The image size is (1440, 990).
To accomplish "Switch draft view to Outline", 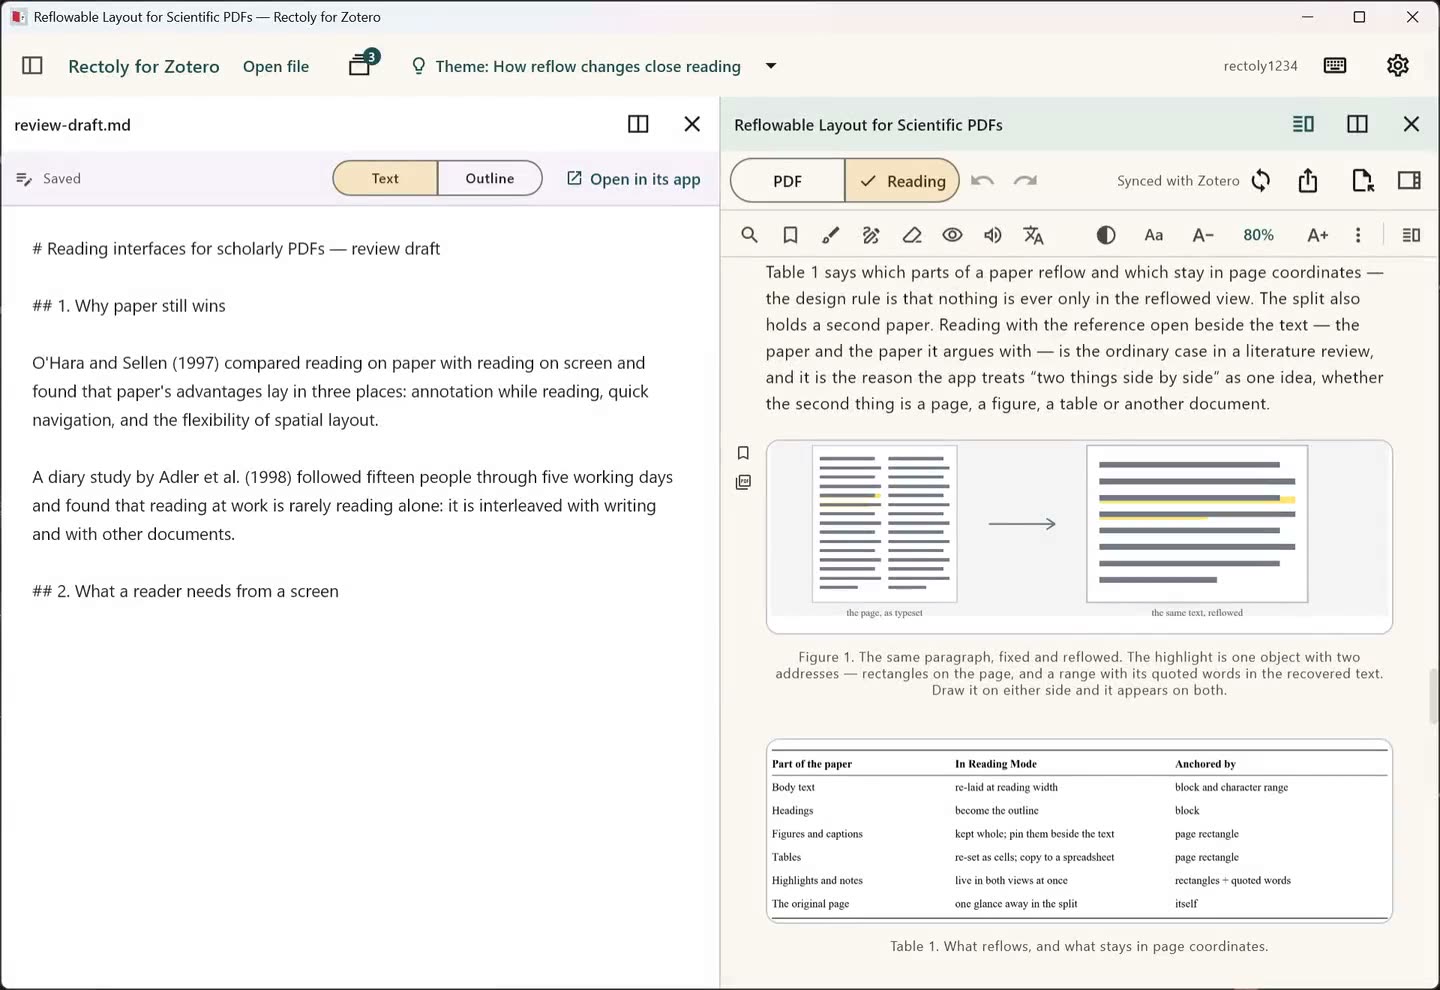I will (490, 178).
